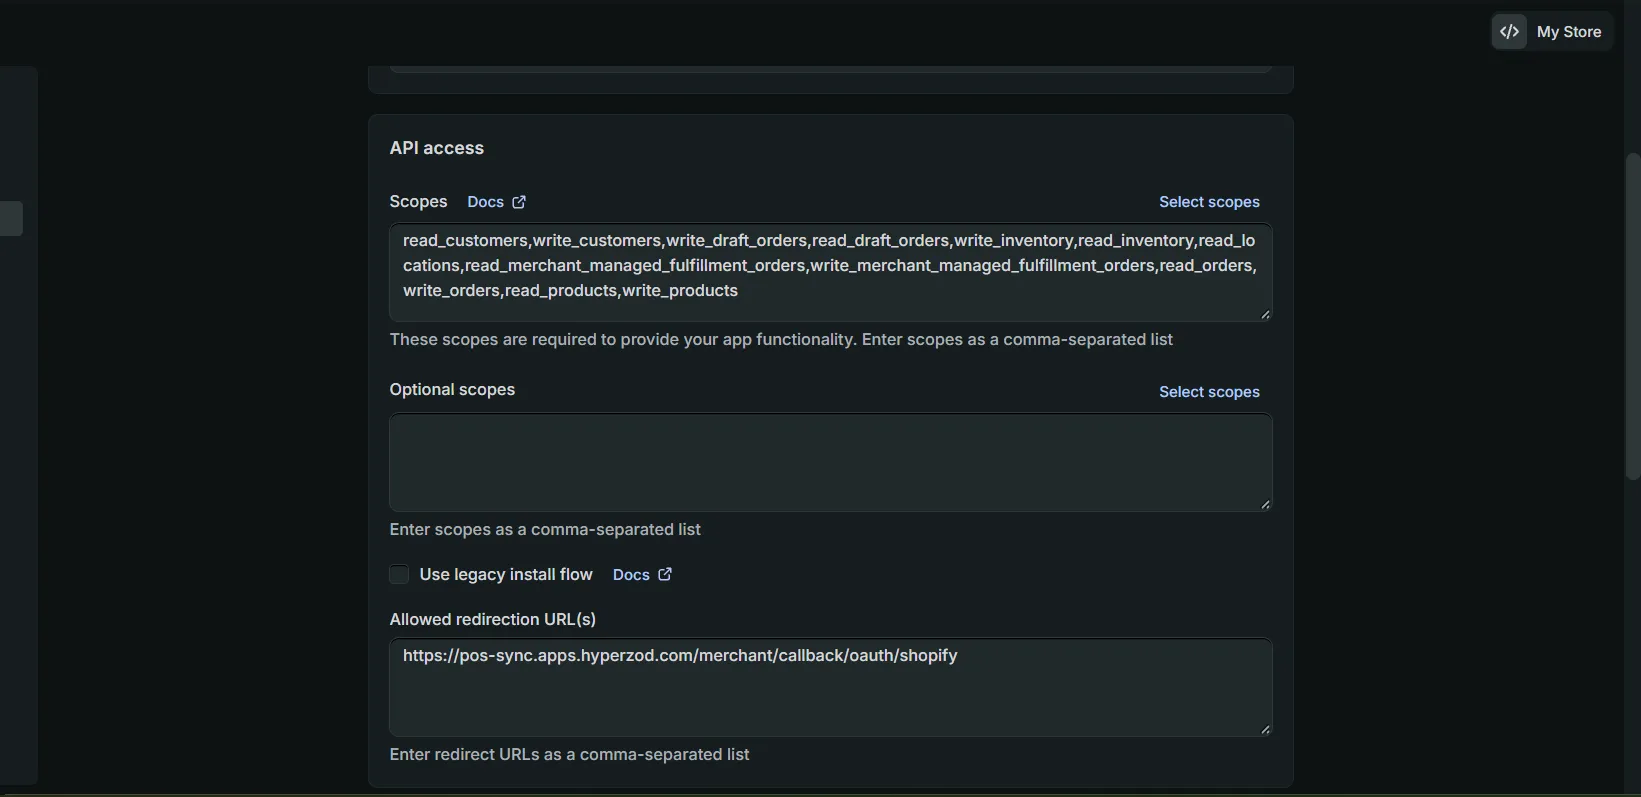1641x797 pixels.
Task: Focus the Optional scopes text area
Action: 831,462
